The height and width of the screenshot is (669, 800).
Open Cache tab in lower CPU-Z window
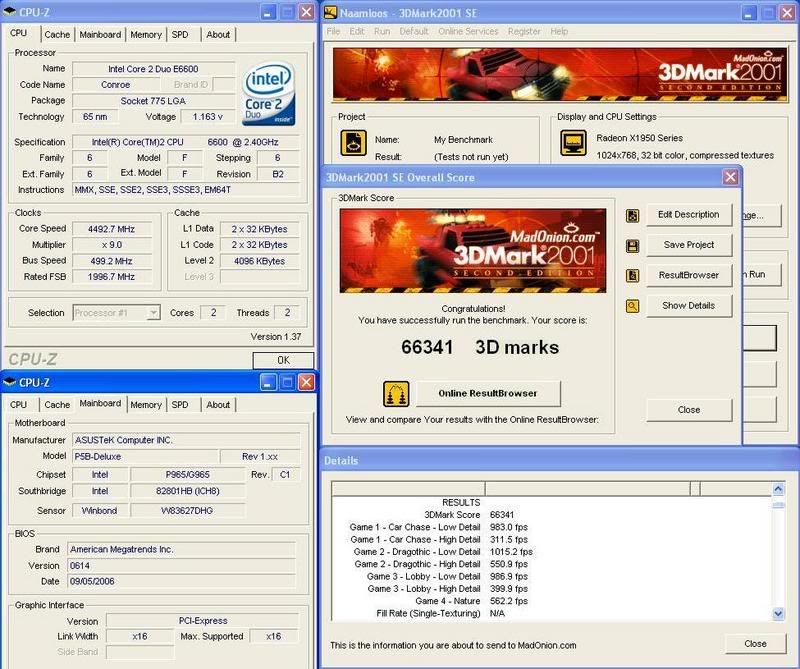coord(57,405)
